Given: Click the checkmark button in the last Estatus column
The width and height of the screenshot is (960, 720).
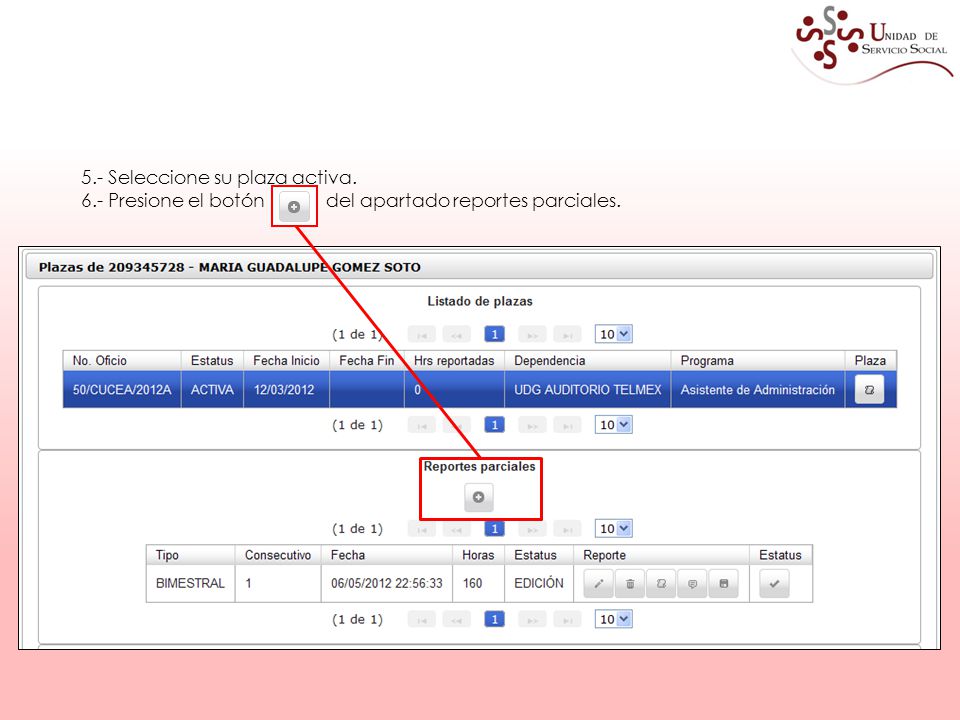Looking at the screenshot, I should [774, 583].
